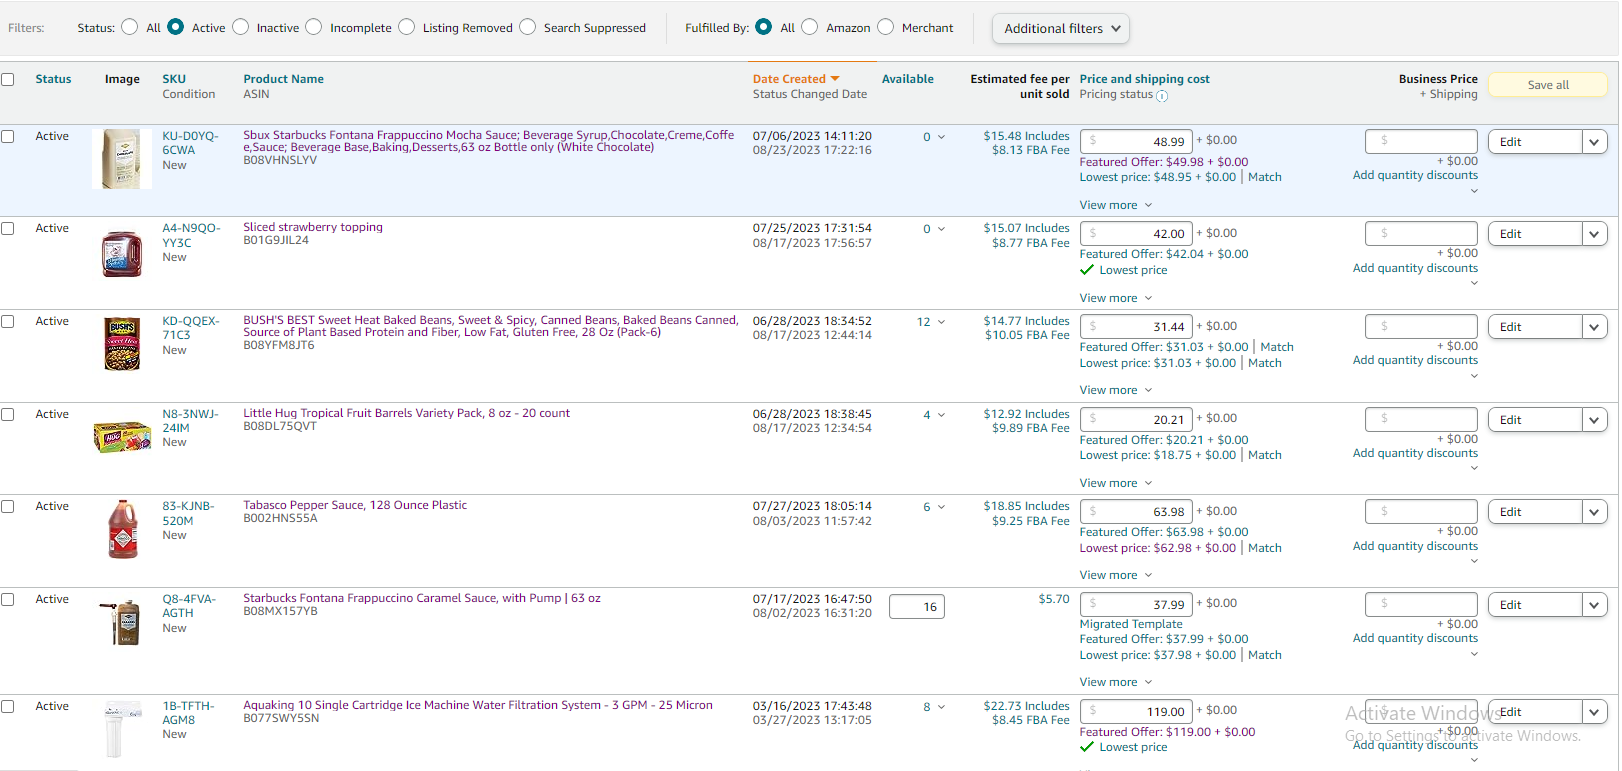Check the box for Sliced strawberry topping row

pyautogui.click(x=8, y=228)
